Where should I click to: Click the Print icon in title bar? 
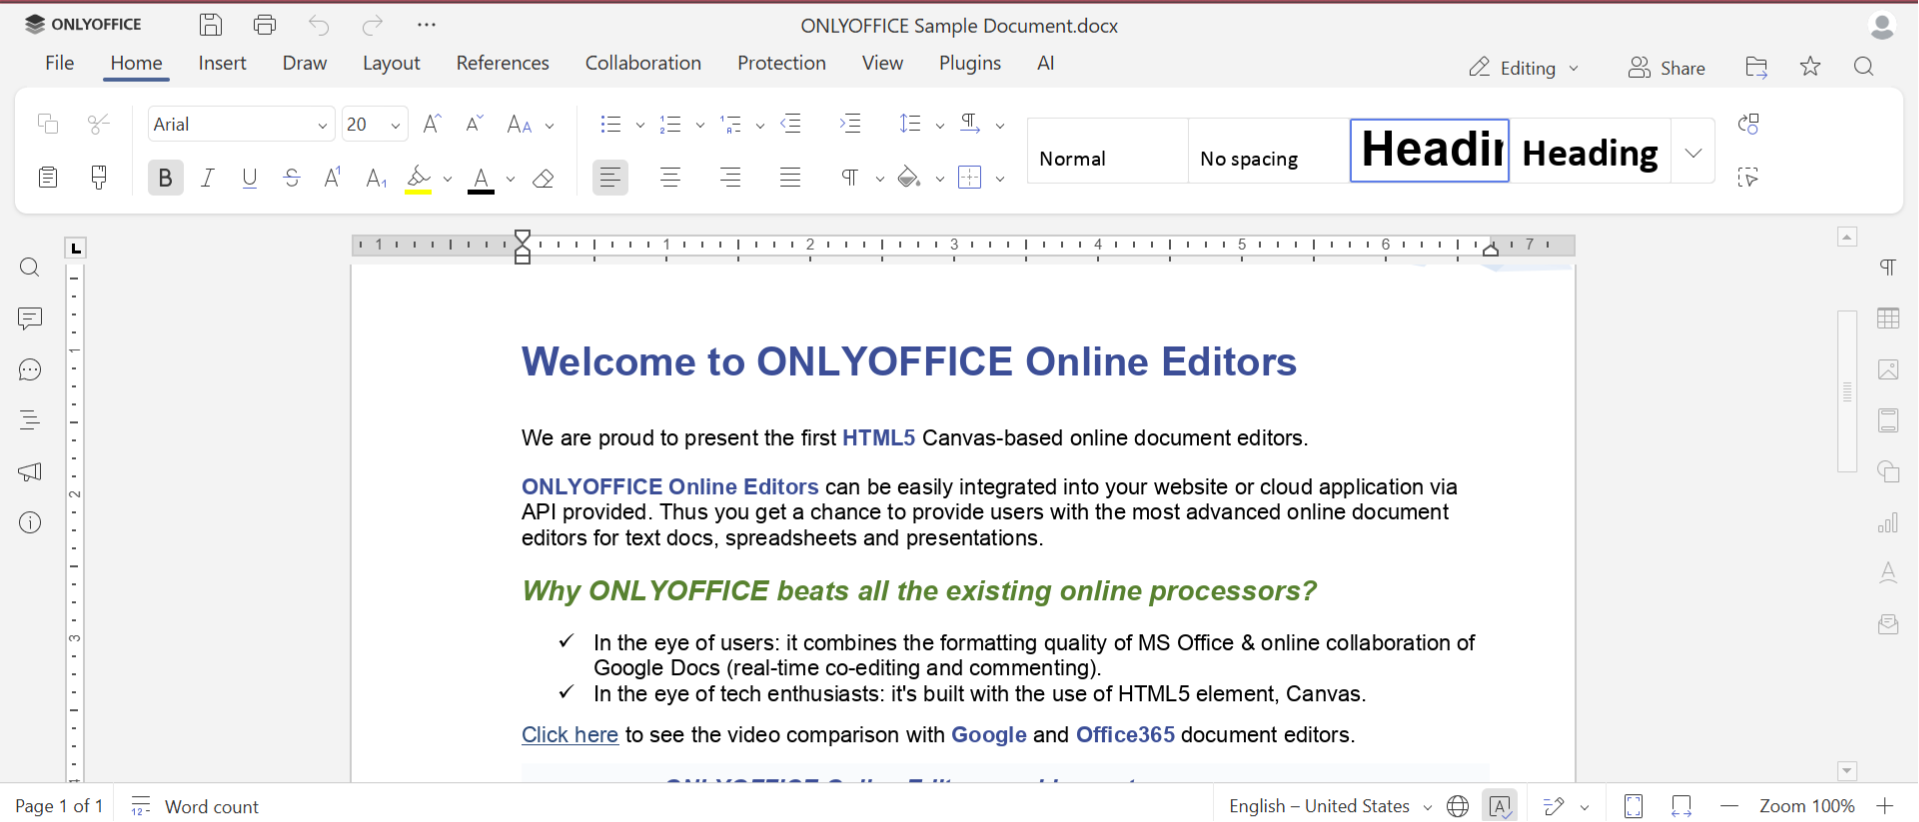click(265, 25)
